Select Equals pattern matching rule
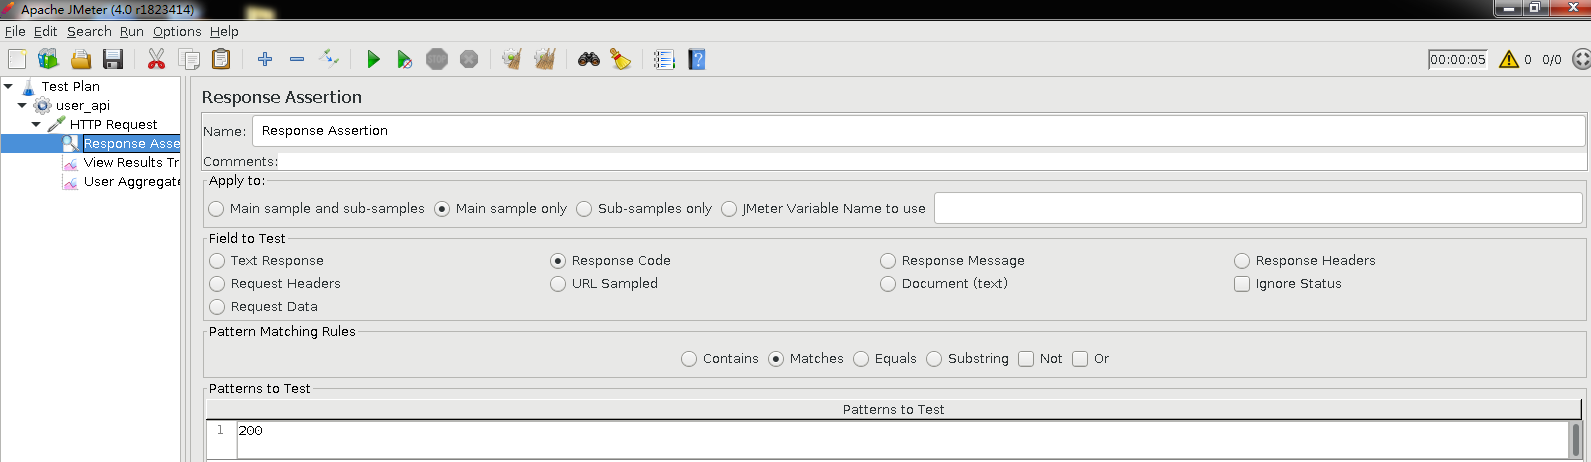 [885, 359]
